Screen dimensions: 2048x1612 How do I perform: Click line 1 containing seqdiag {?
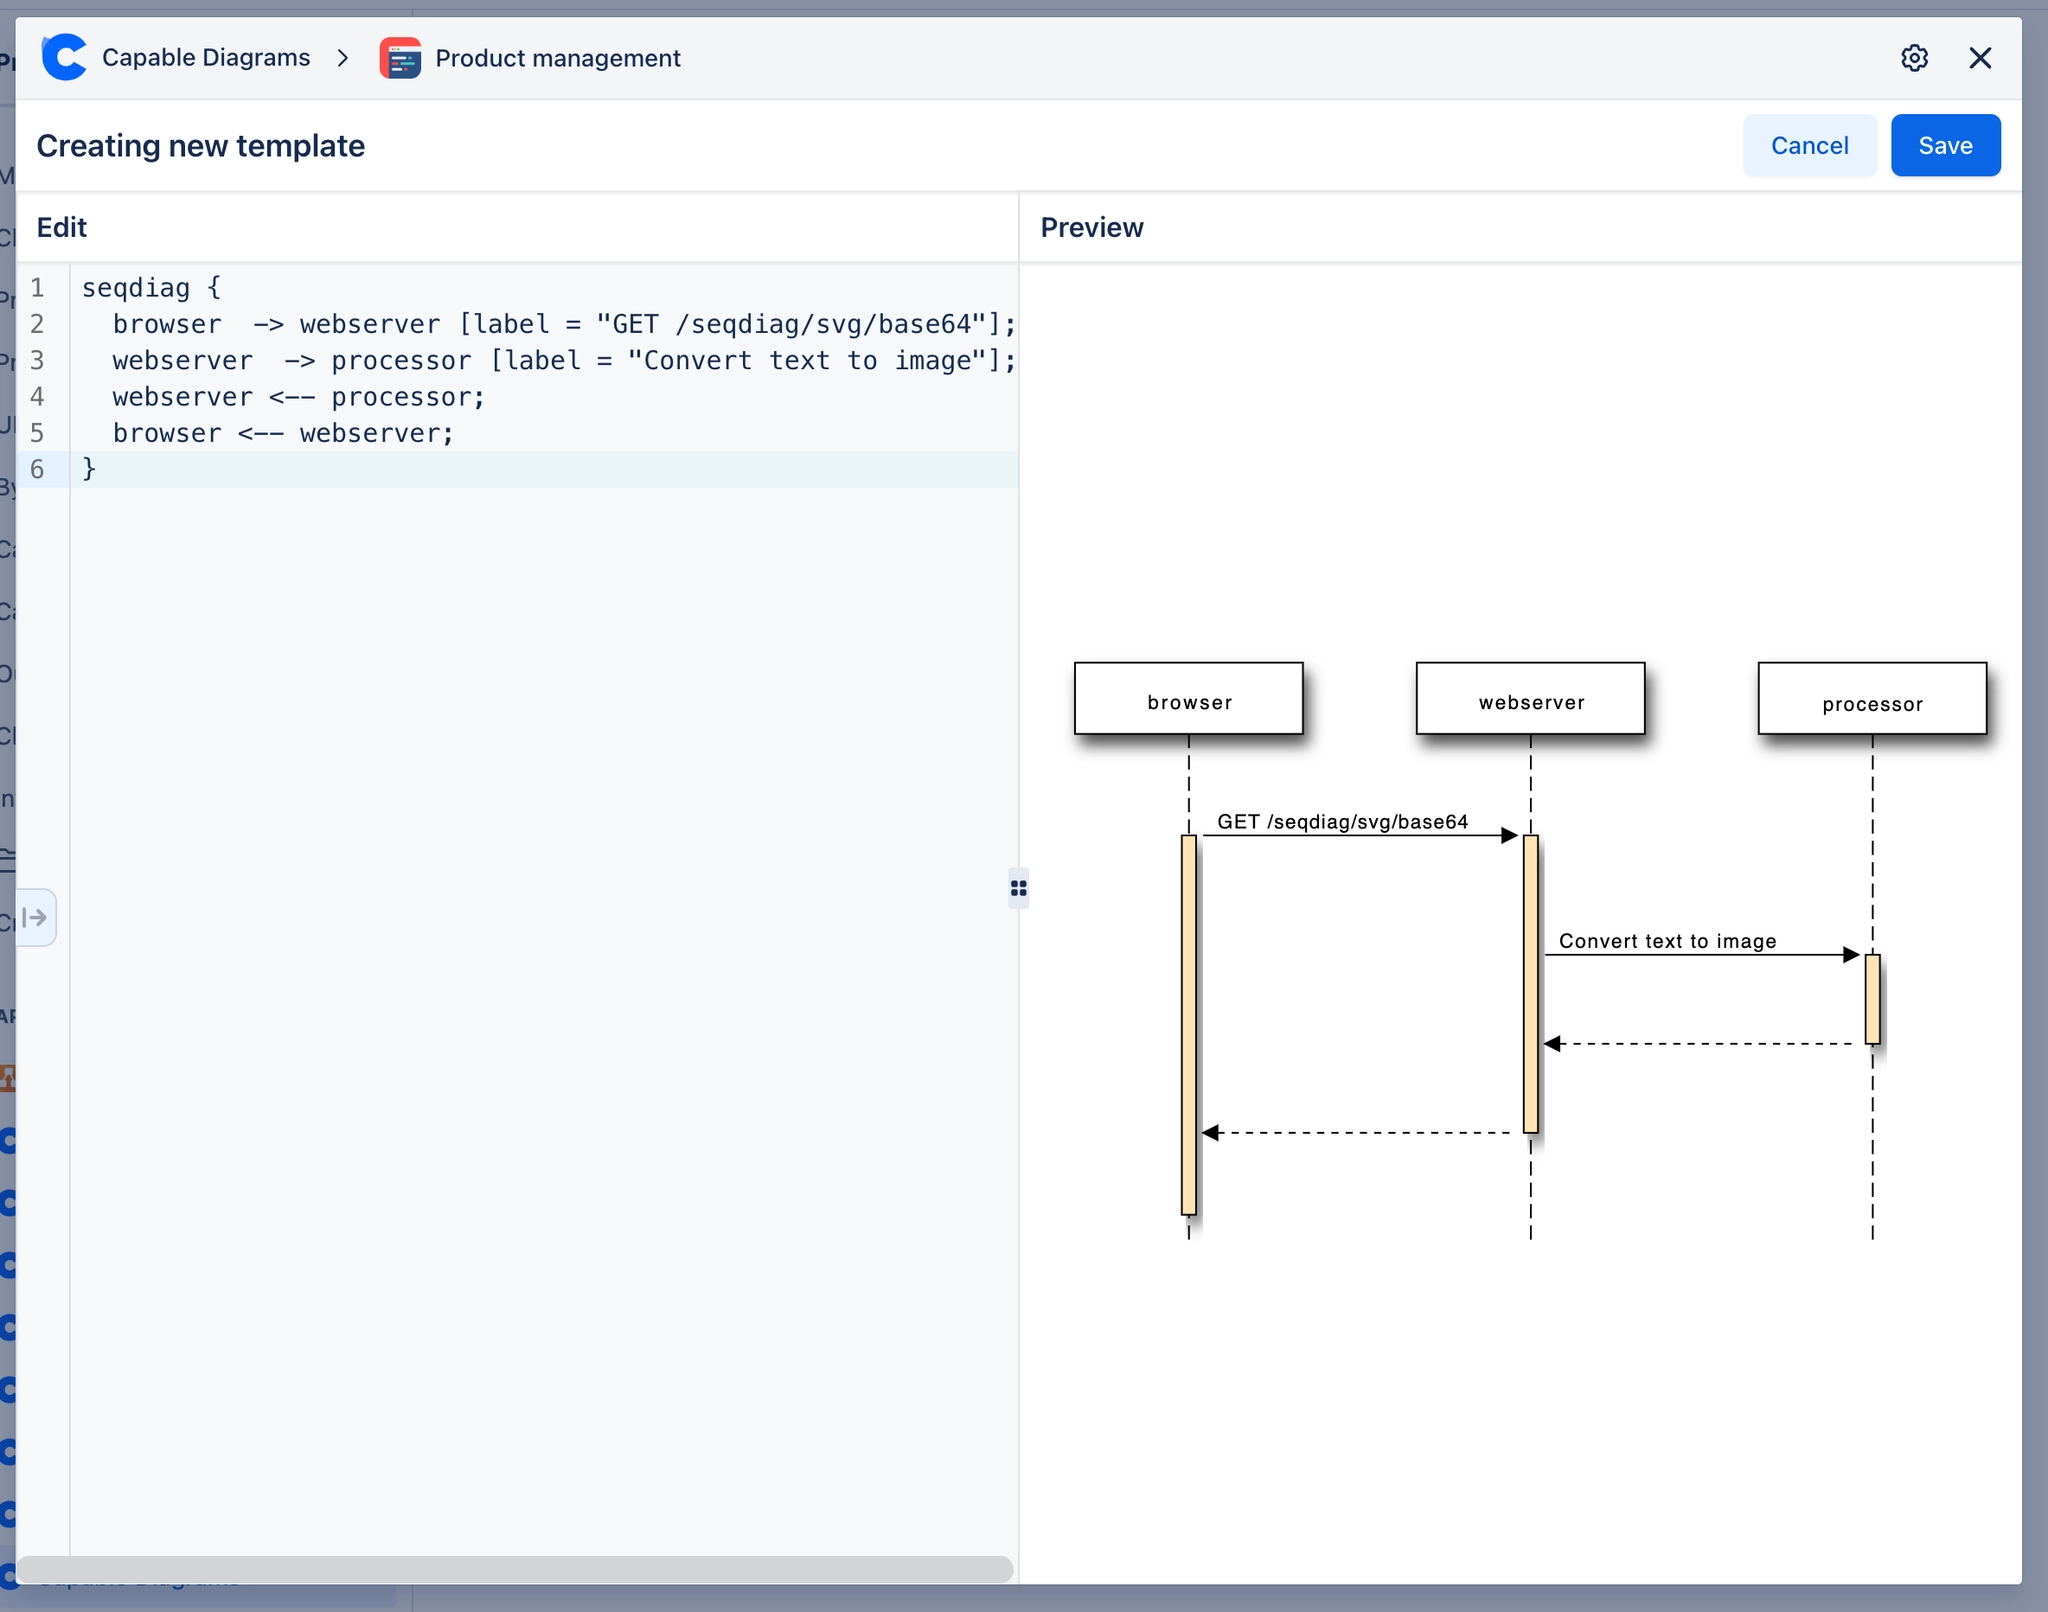pyautogui.click(x=151, y=288)
